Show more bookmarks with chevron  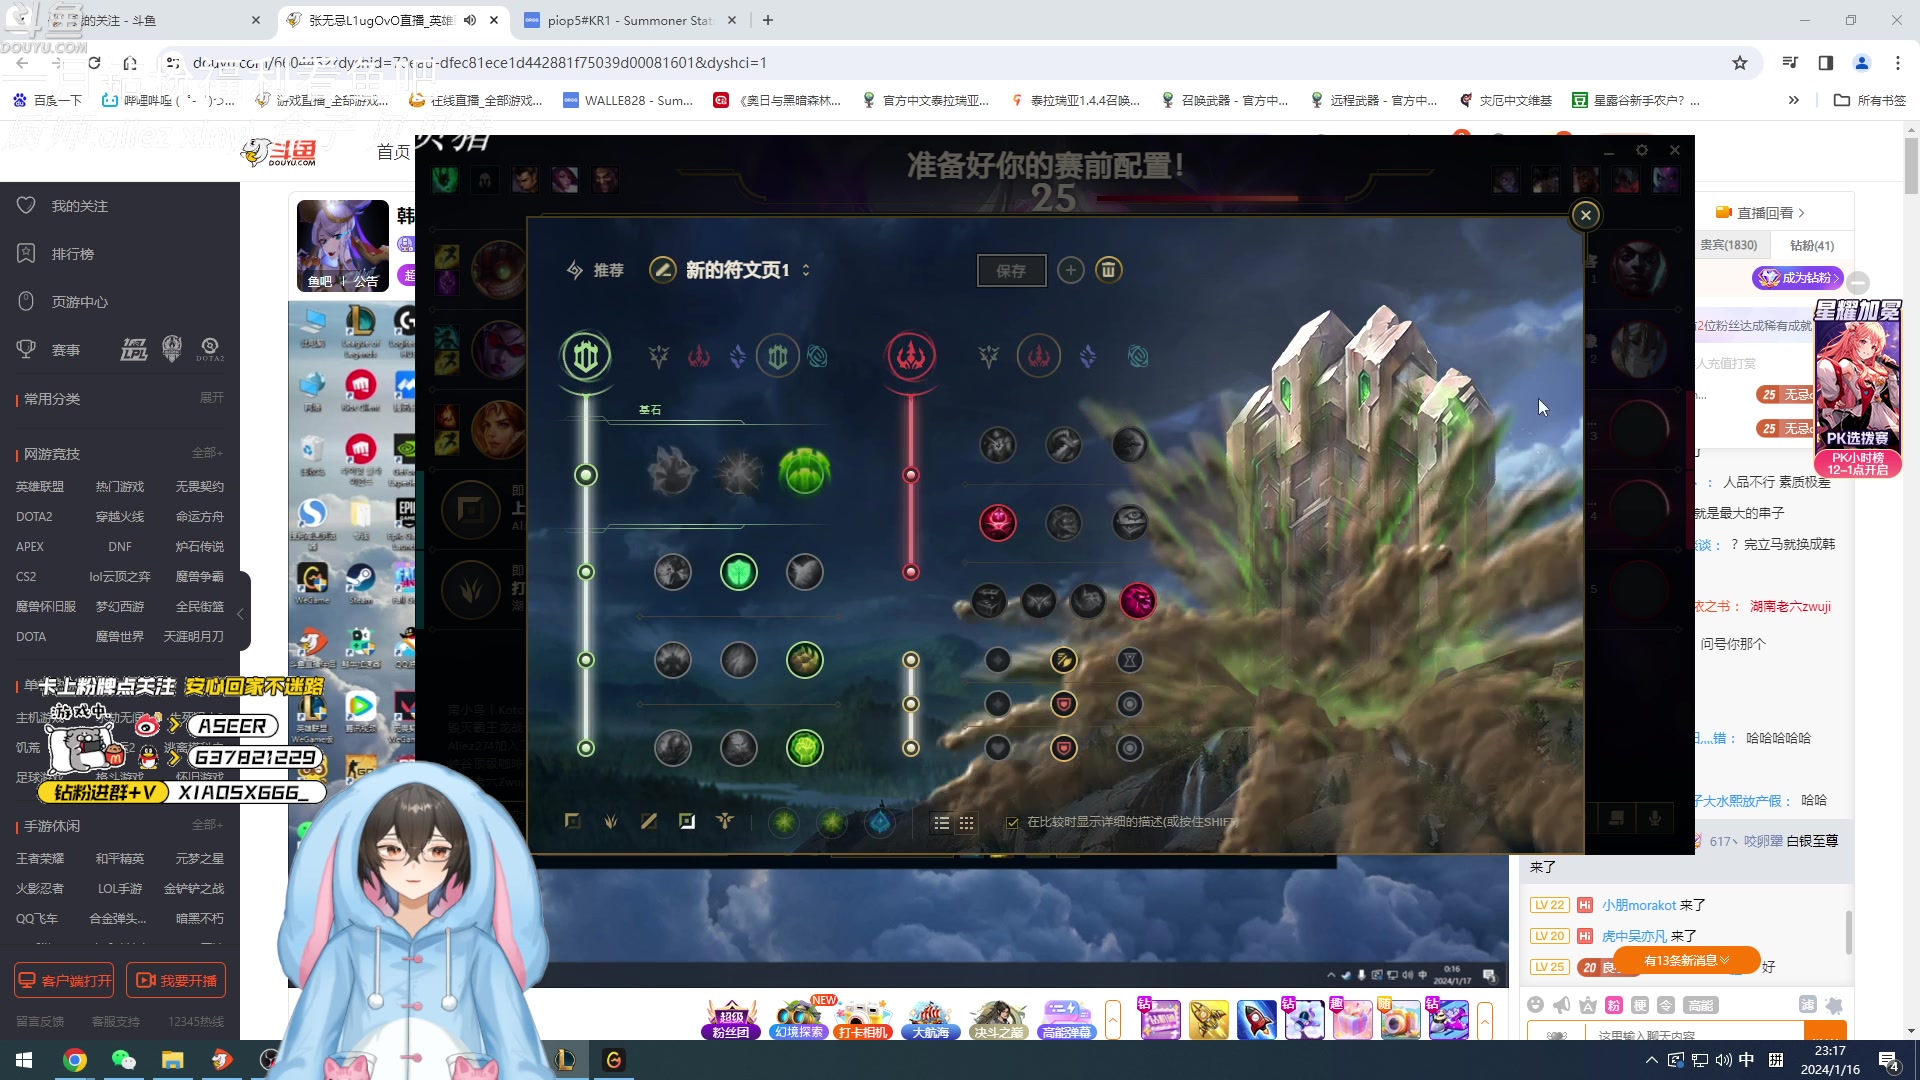tap(1793, 100)
